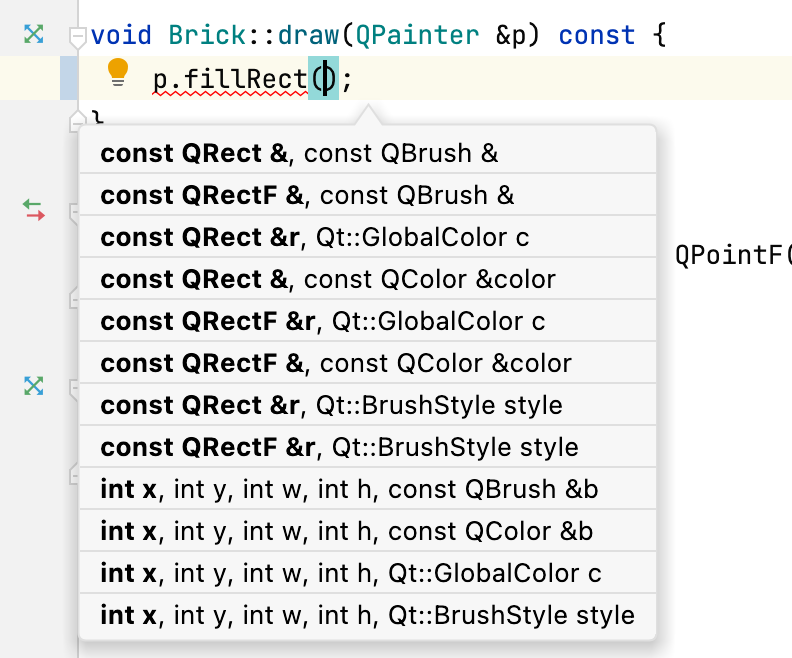
Task: Click the QPainter type in the signature
Action: pyautogui.click(x=417, y=35)
